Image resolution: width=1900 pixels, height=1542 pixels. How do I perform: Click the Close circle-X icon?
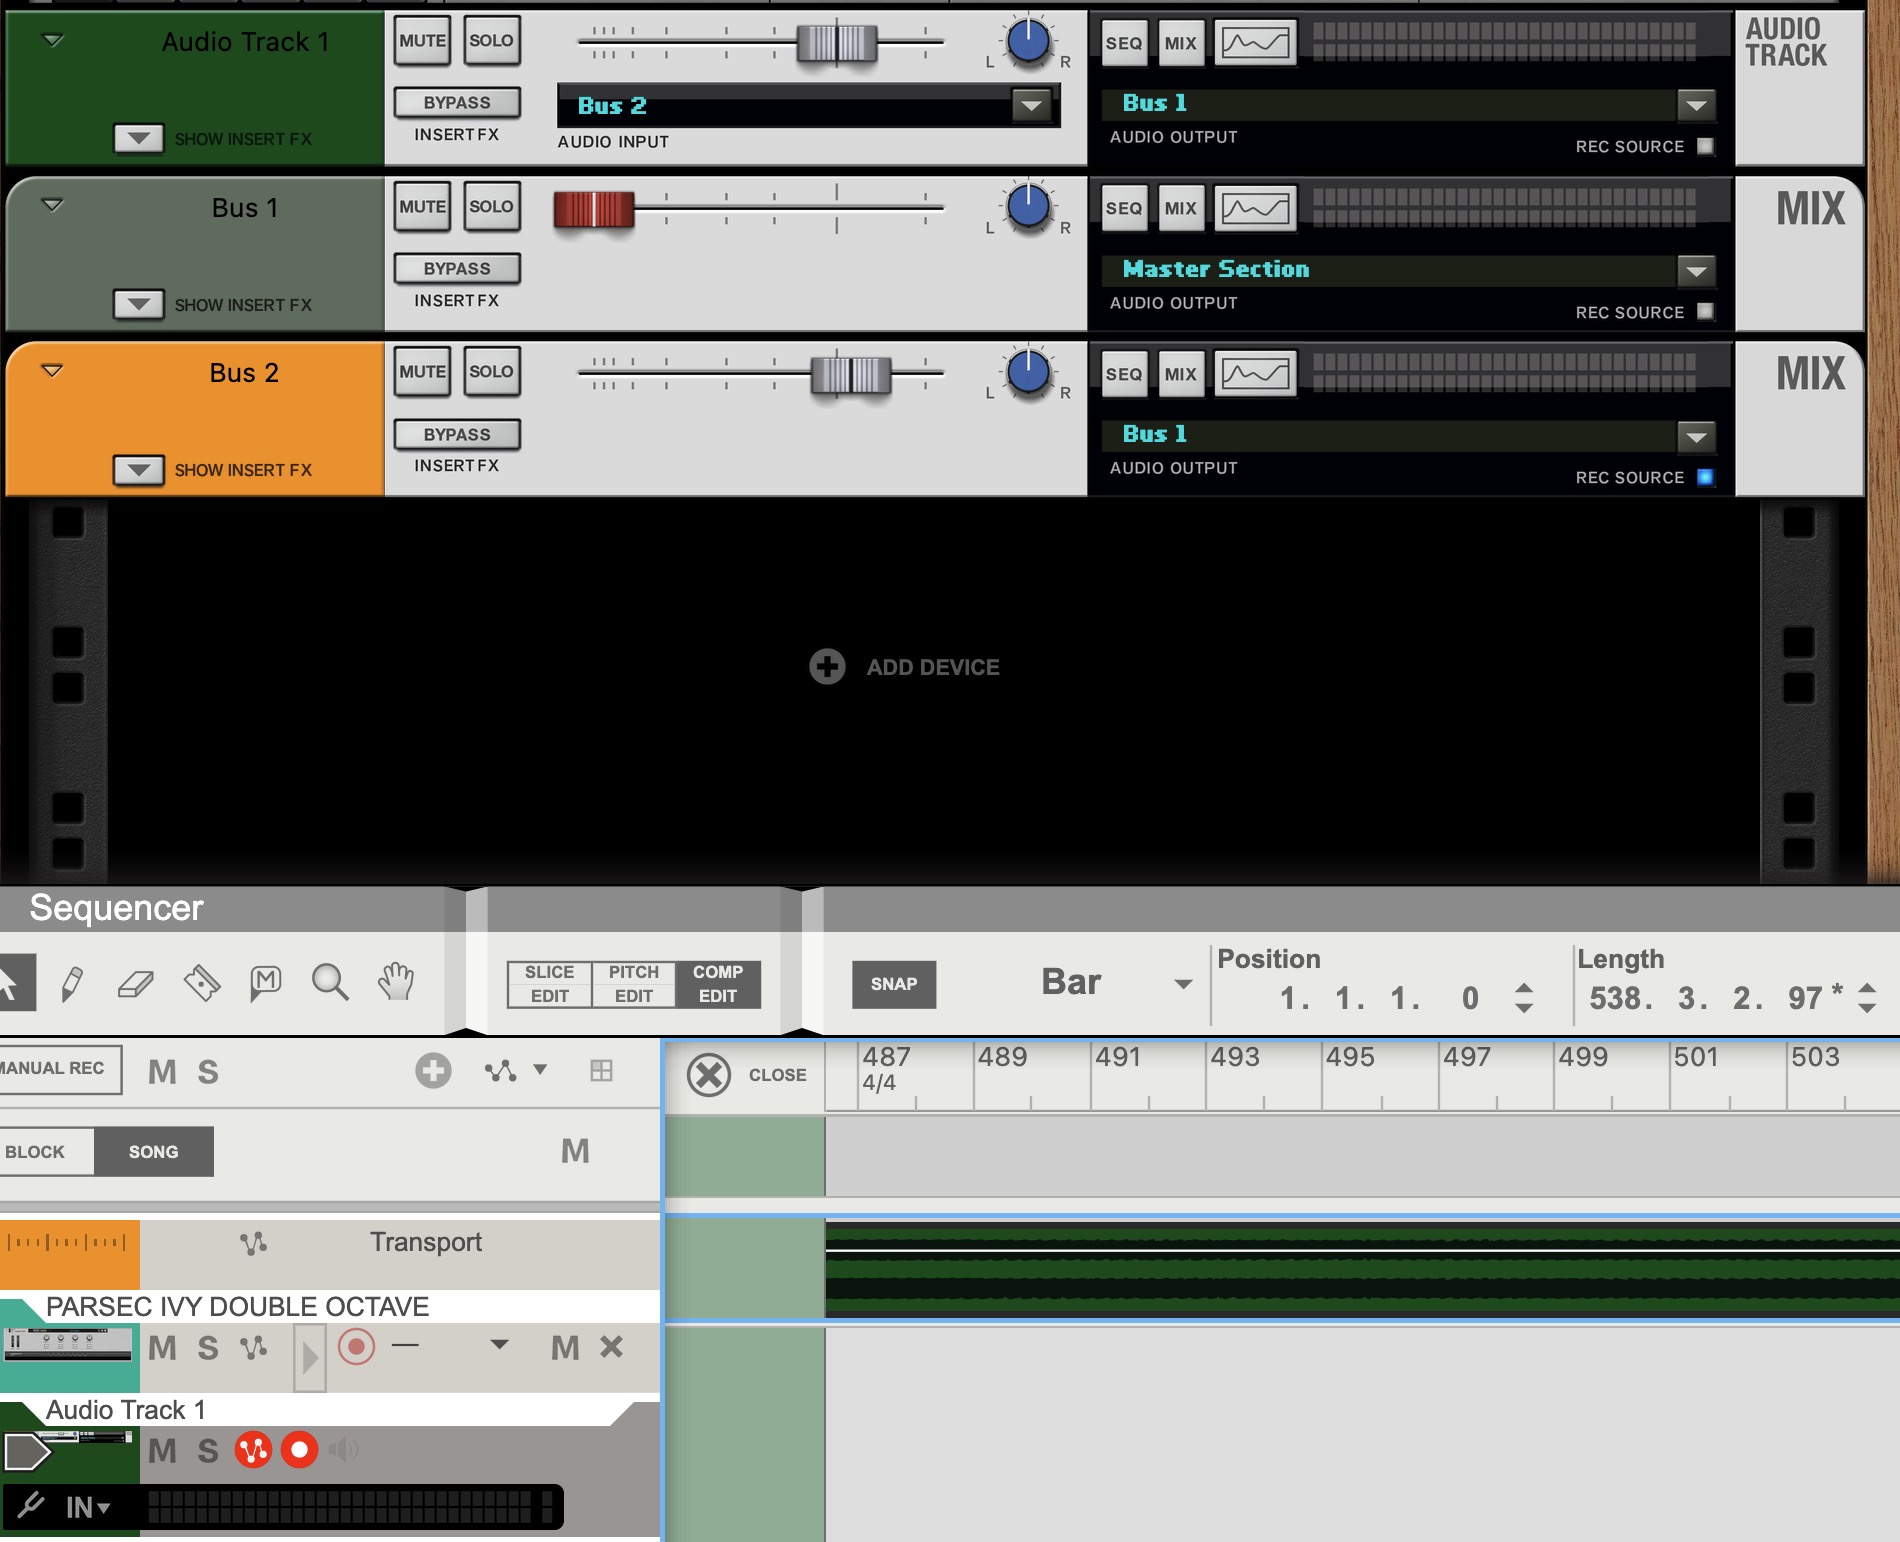click(x=709, y=1075)
